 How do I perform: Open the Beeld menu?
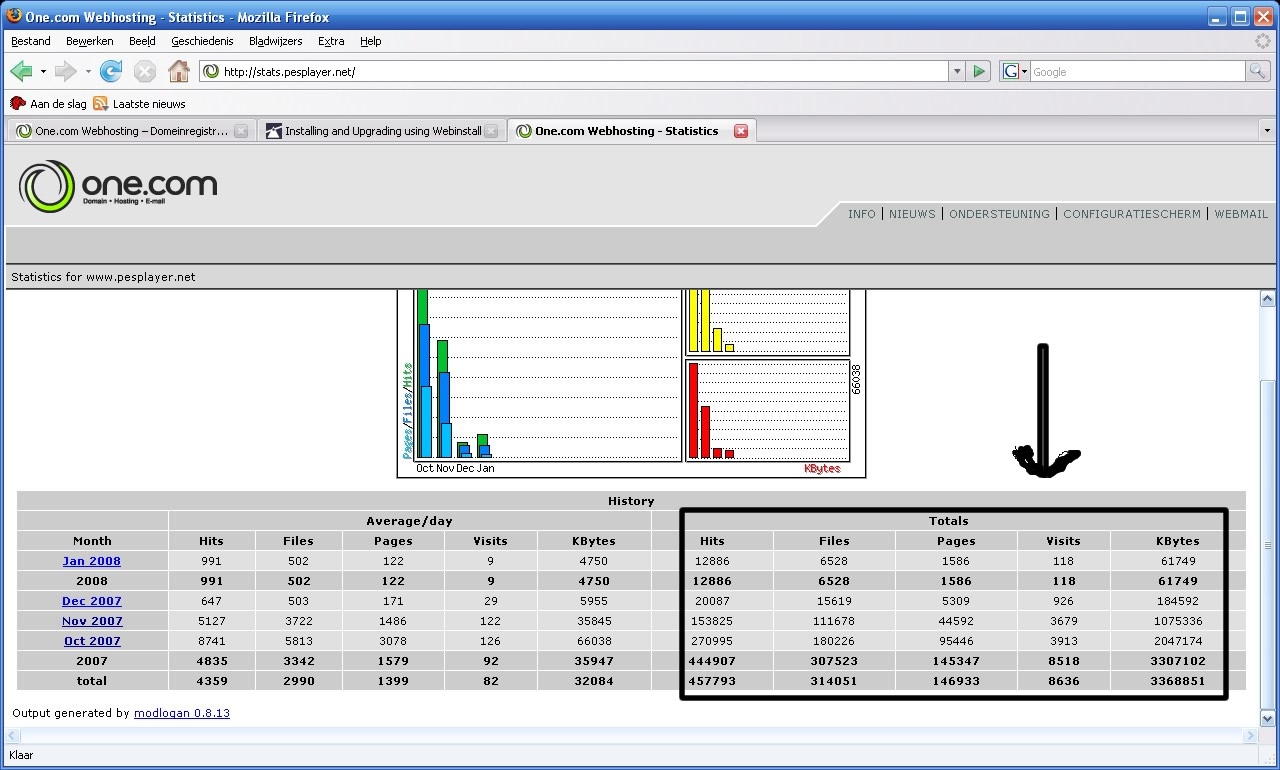coord(143,41)
